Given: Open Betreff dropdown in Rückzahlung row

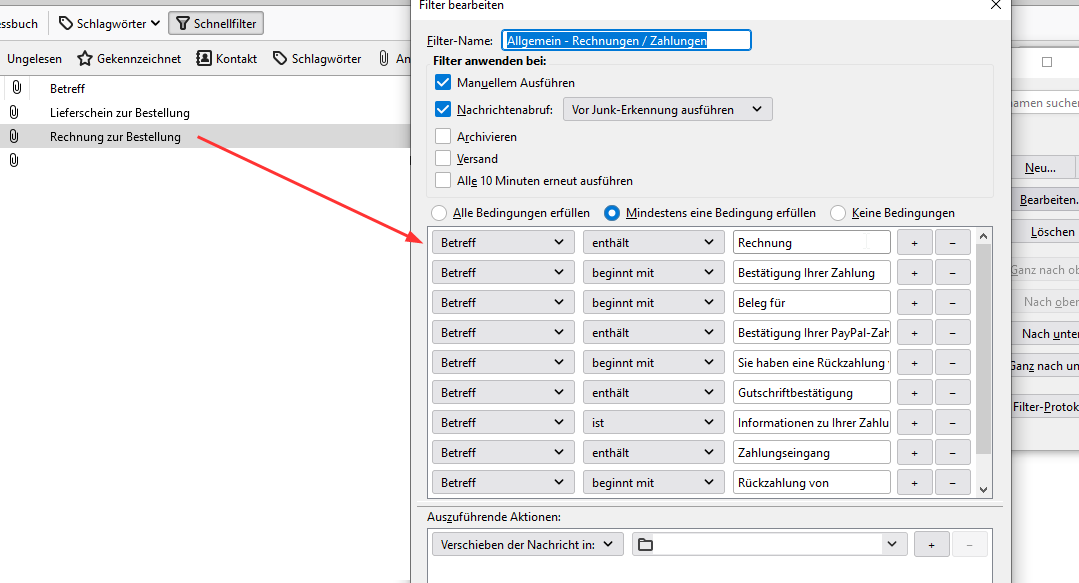Looking at the screenshot, I should pyautogui.click(x=503, y=362).
